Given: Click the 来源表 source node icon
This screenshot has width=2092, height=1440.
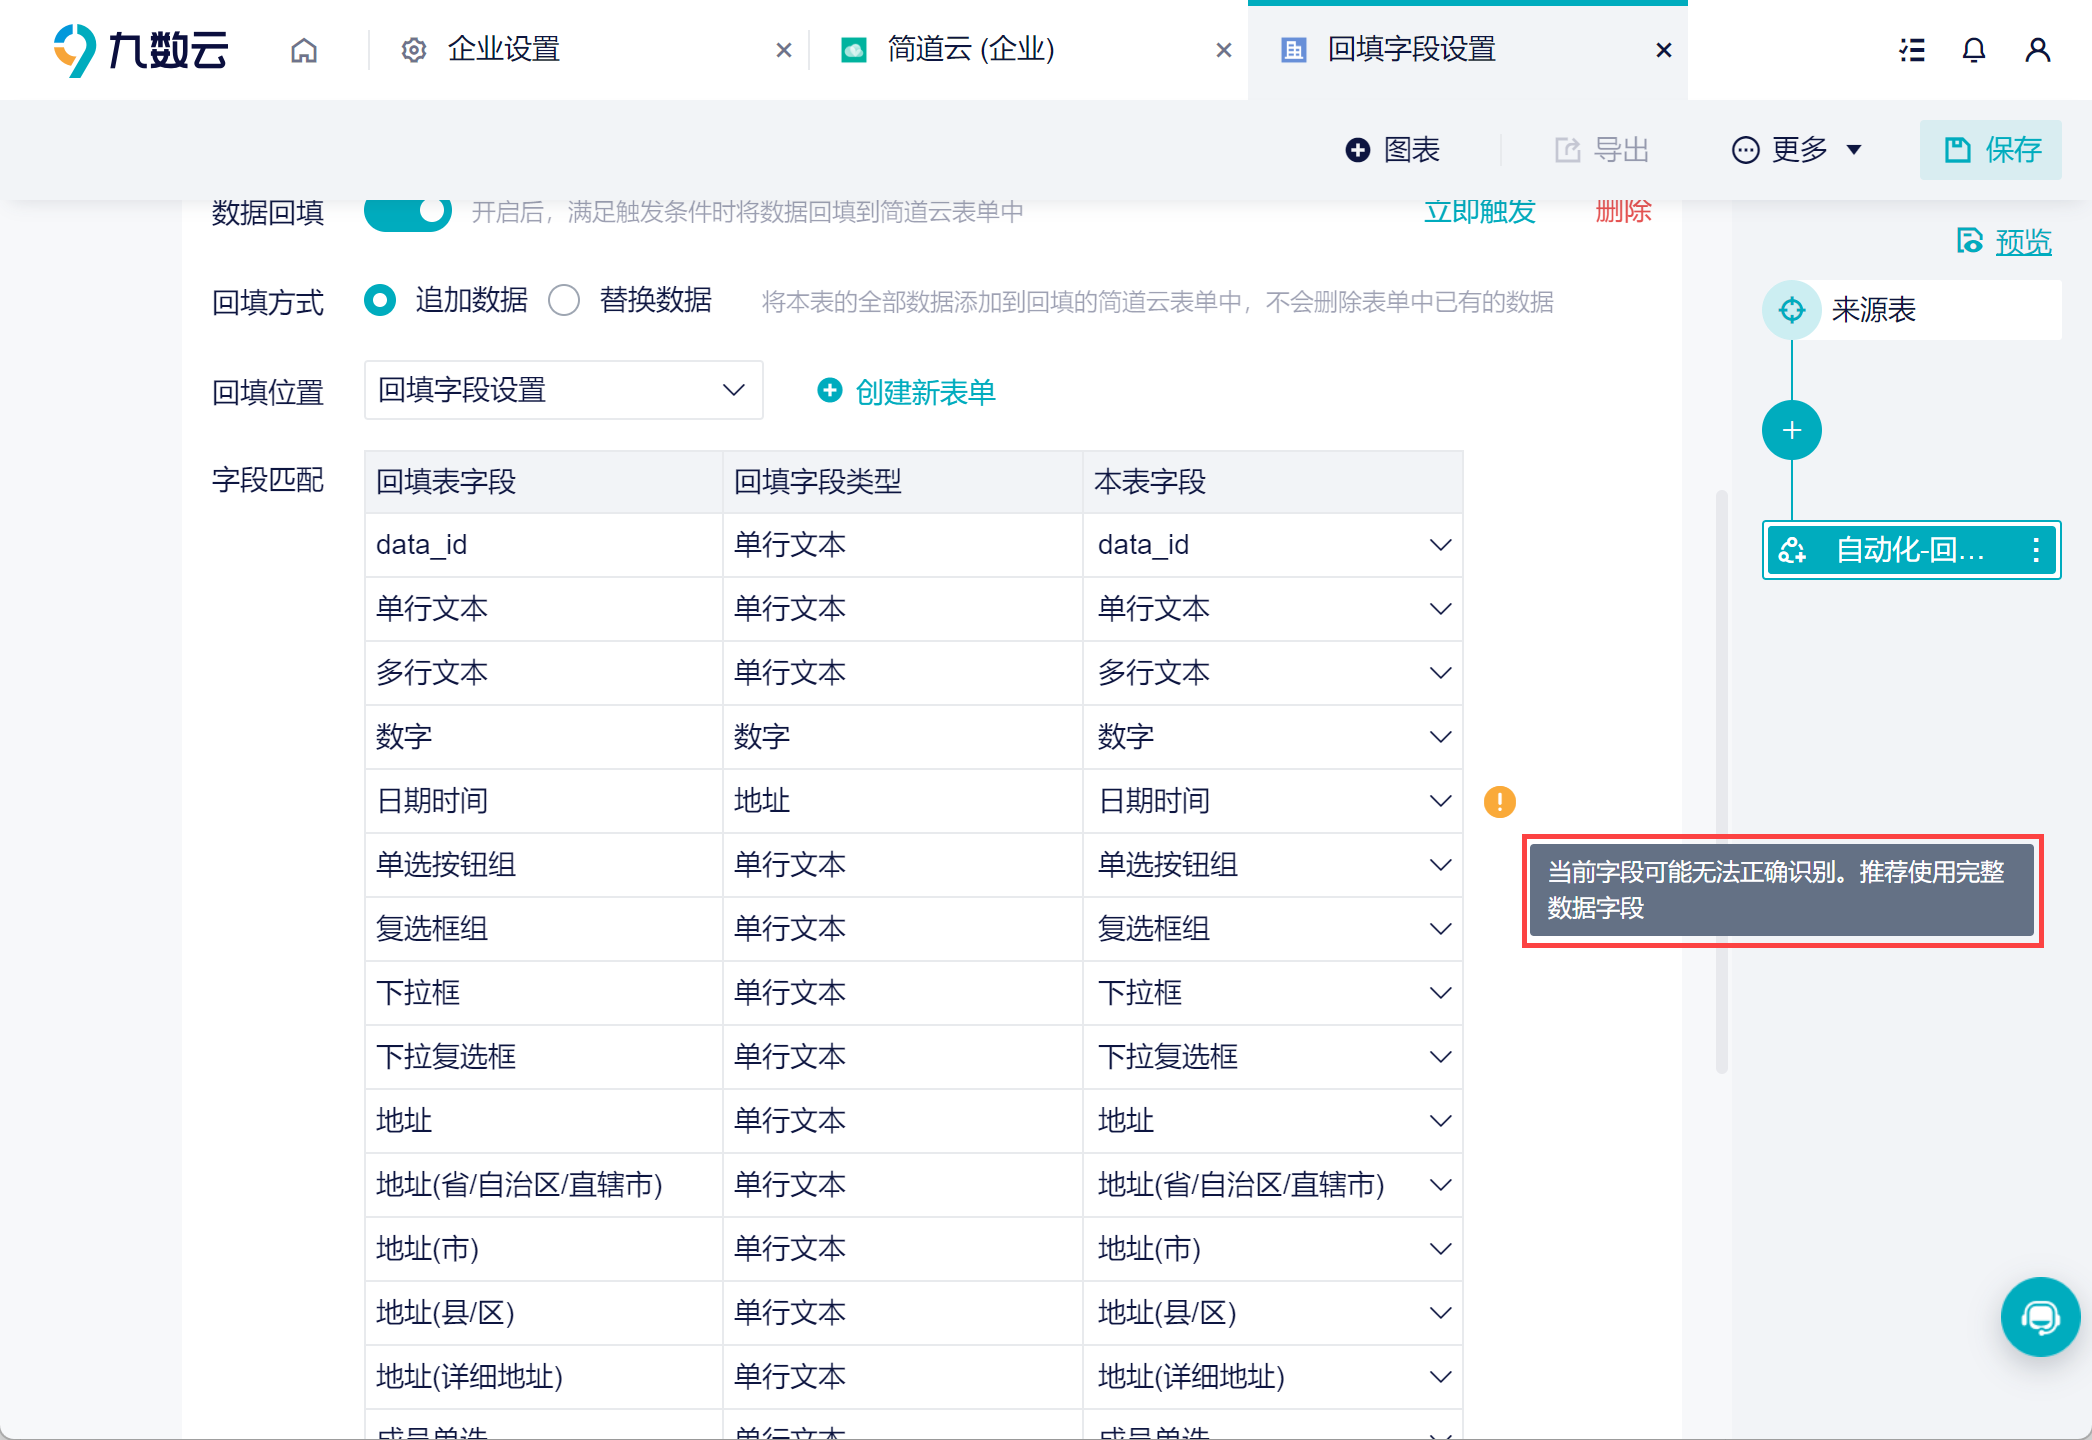Looking at the screenshot, I should pos(1791,310).
